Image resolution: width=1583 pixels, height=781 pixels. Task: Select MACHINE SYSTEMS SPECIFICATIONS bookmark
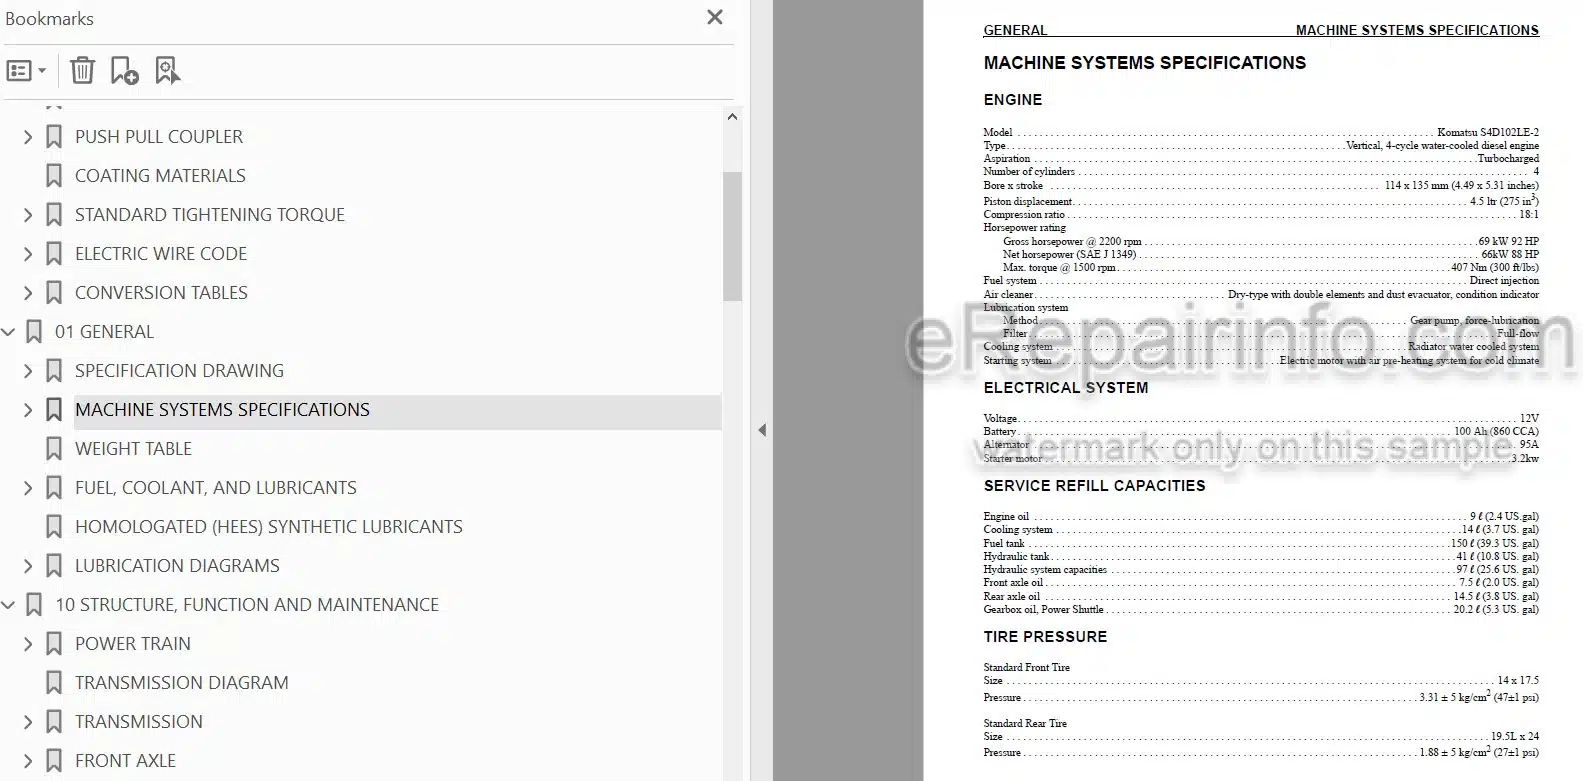222,410
